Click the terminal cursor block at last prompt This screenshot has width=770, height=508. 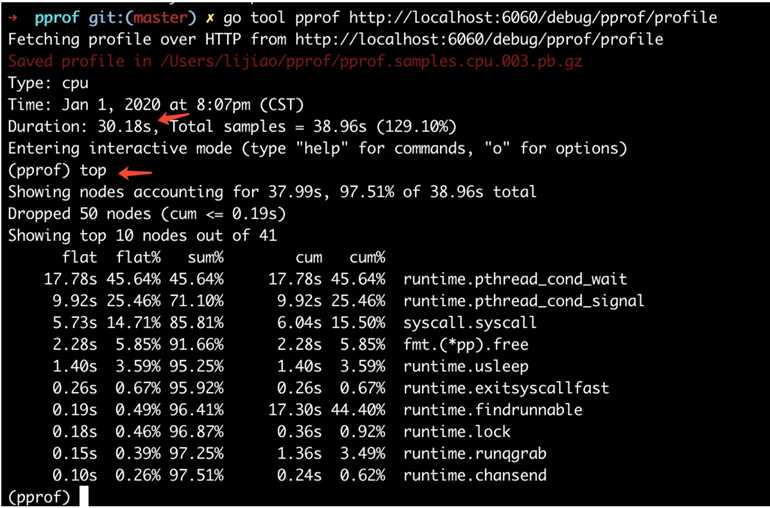point(86,497)
